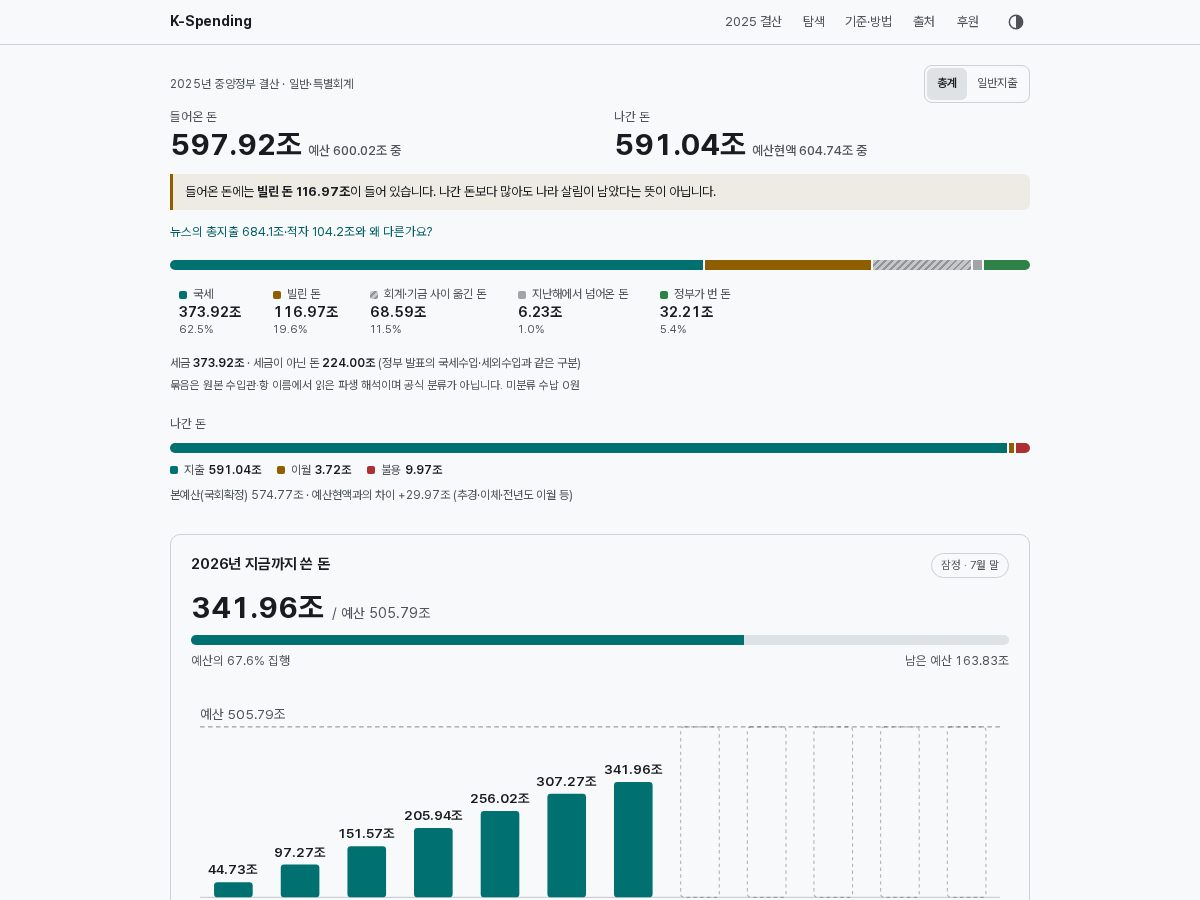Click the brown 빌린 돈 bar segment

click(x=788, y=265)
